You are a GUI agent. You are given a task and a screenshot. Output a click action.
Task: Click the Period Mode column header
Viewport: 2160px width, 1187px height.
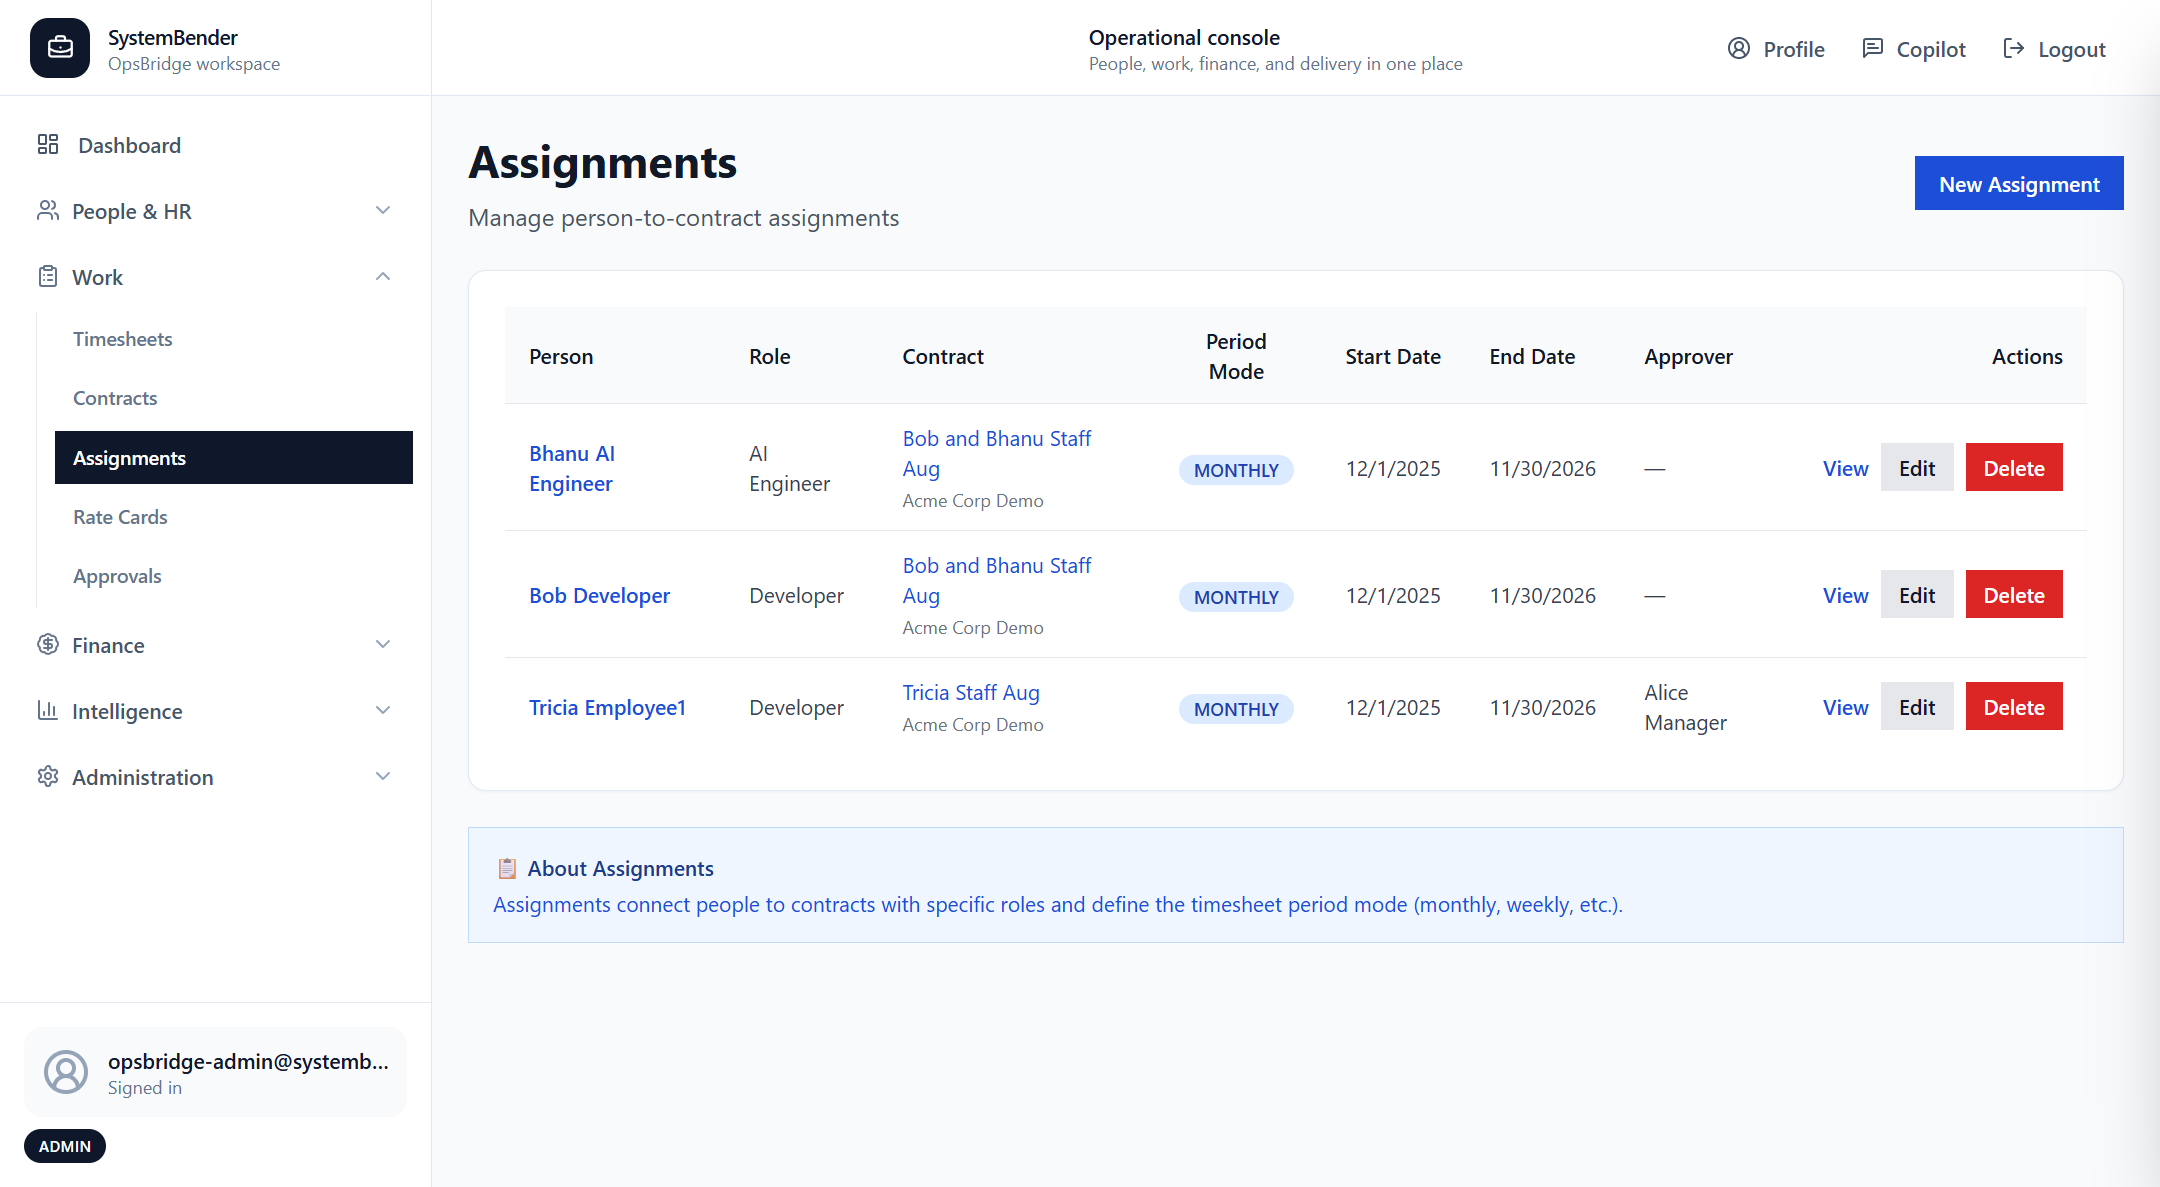point(1236,356)
